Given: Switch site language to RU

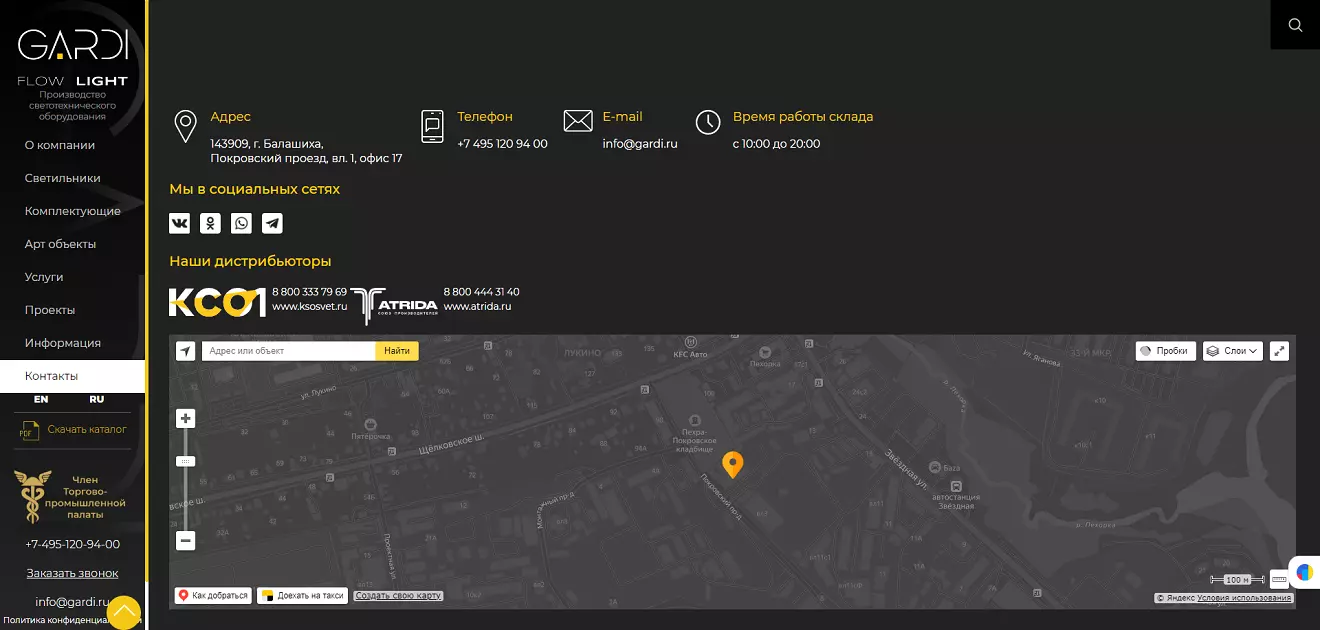Looking at the screenshot, I should (x=96, y=399).
